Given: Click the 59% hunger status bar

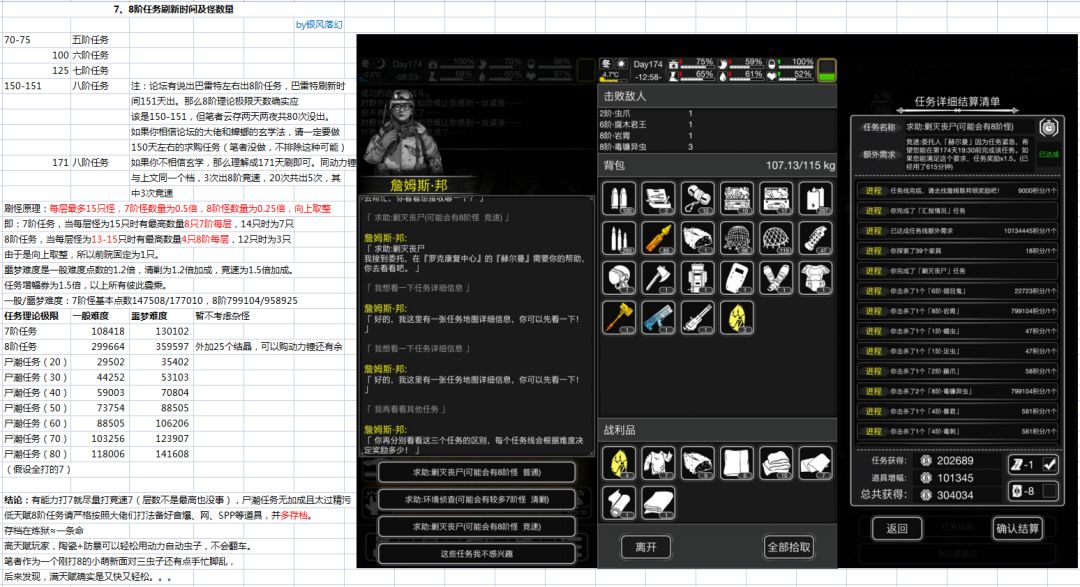Looking at the screenshot, I should (742, 63).
